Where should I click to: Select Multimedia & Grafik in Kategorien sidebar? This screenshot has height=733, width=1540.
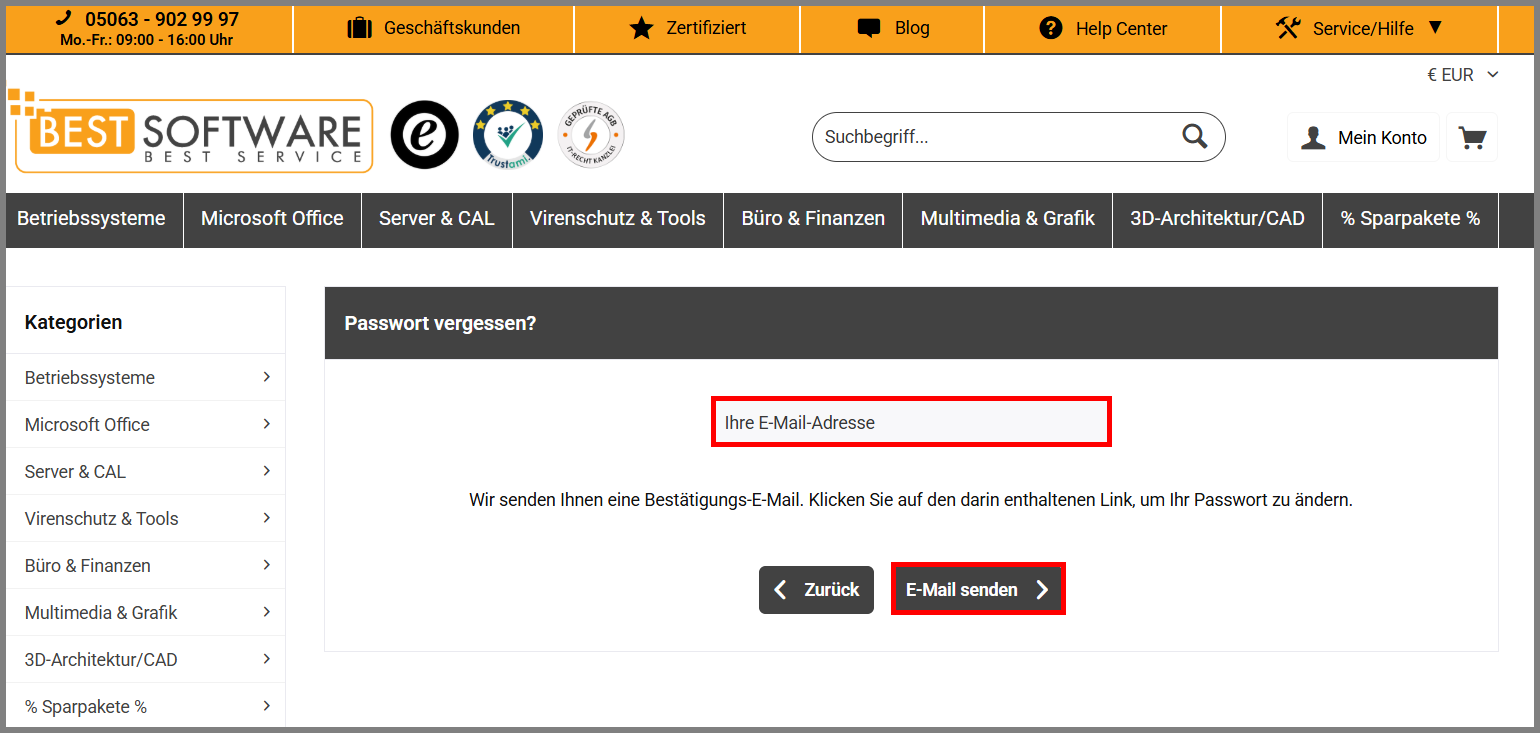[x=145, y=612]
